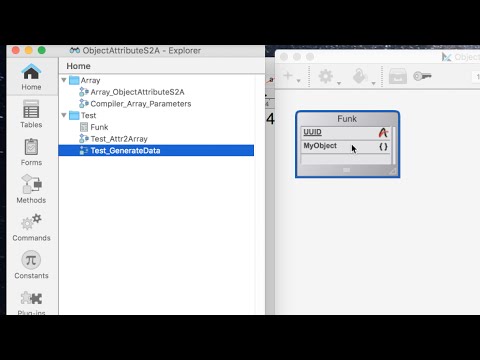Image resolution: width=480 pixels, height=360 pixels.
Task: Select Test_GenerateData method row
Action: tap(156, 150)
